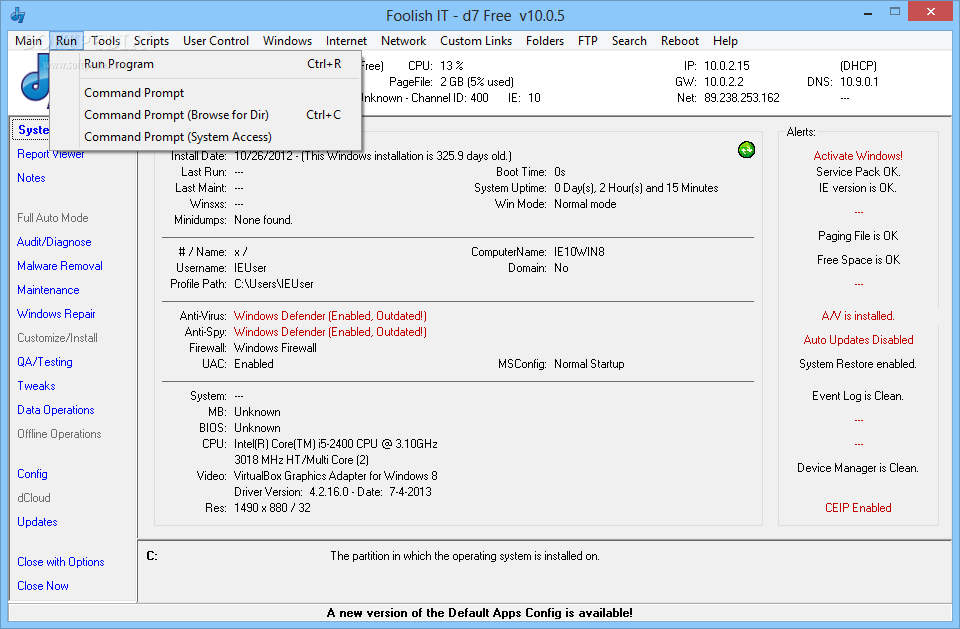Maximize the d7 Free window
960x629 pixels.
coord(895,12)
